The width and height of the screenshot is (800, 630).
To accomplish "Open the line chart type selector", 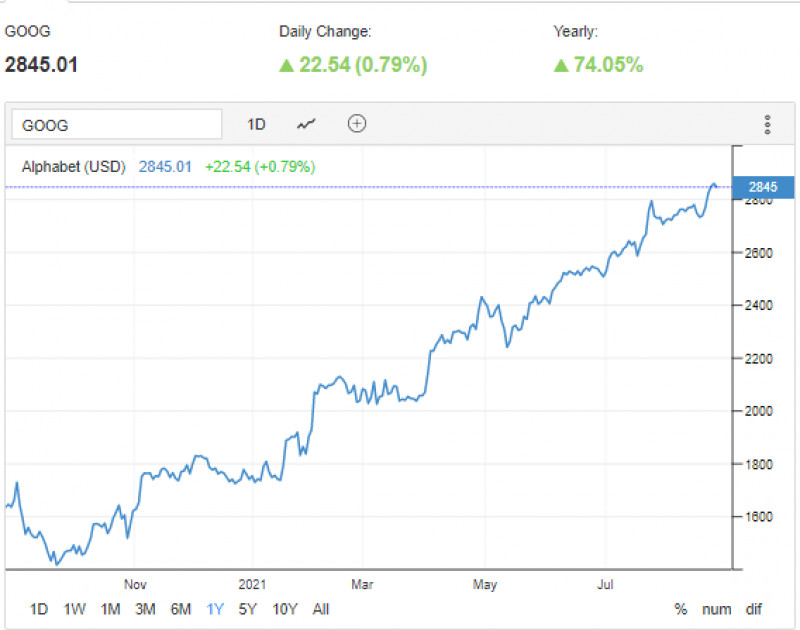I will click(305, 124).
